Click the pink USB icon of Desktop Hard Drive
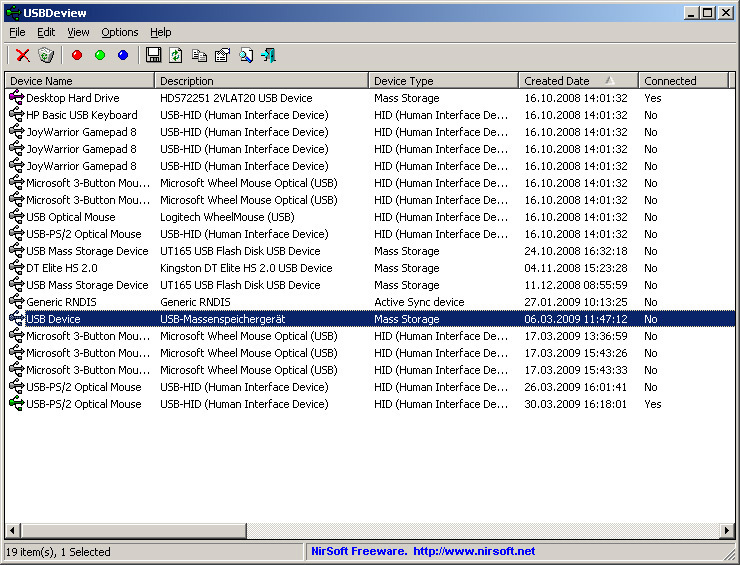740x565 pixels. coord(17,97)
